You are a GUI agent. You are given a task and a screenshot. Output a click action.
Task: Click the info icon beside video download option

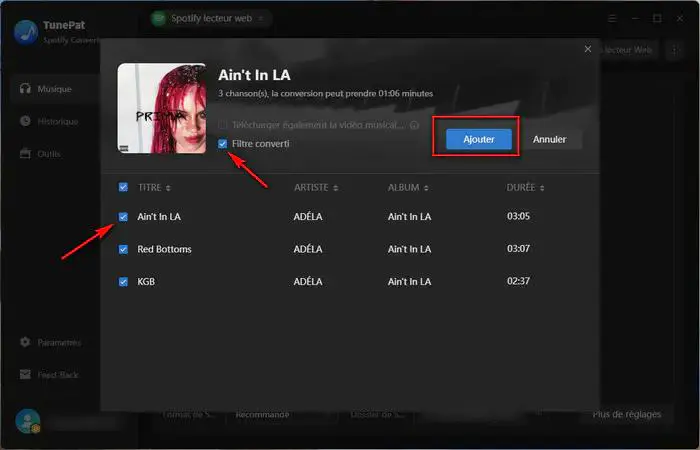(414, 125)
